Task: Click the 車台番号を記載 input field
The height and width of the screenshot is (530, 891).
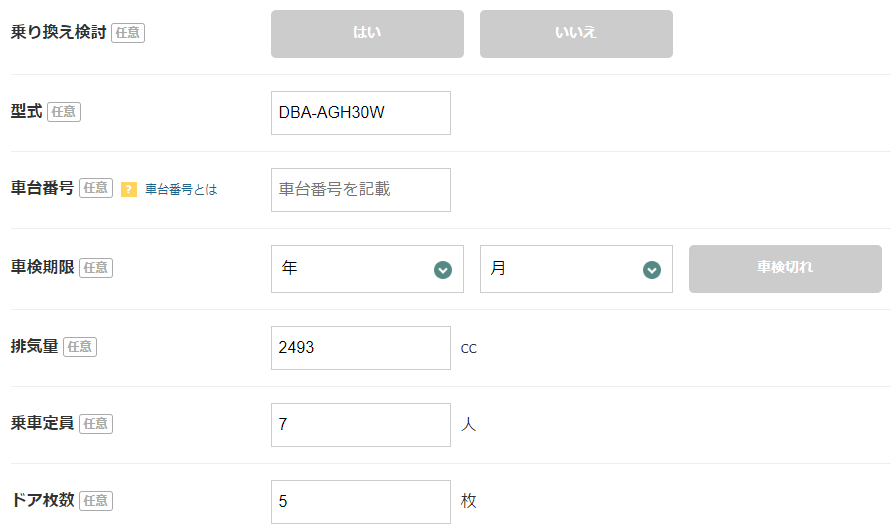Action: [x=360, y=190]
